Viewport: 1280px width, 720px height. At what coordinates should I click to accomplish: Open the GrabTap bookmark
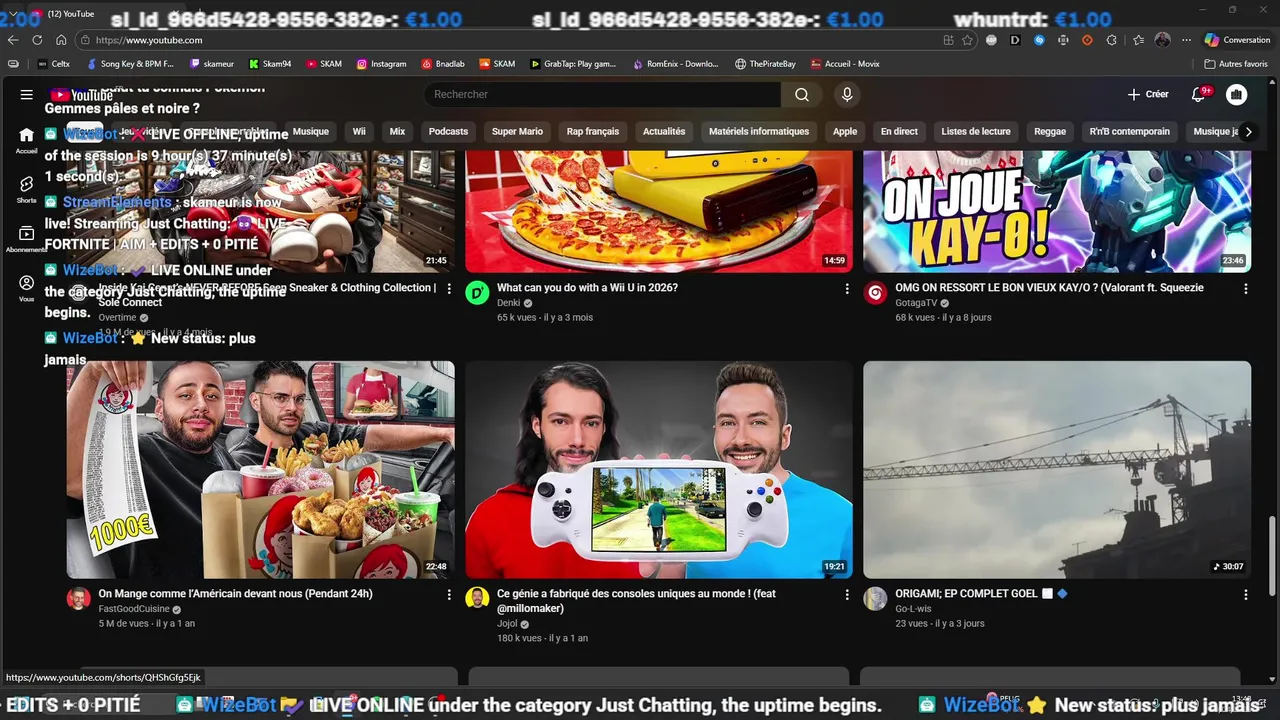point(573,64)
